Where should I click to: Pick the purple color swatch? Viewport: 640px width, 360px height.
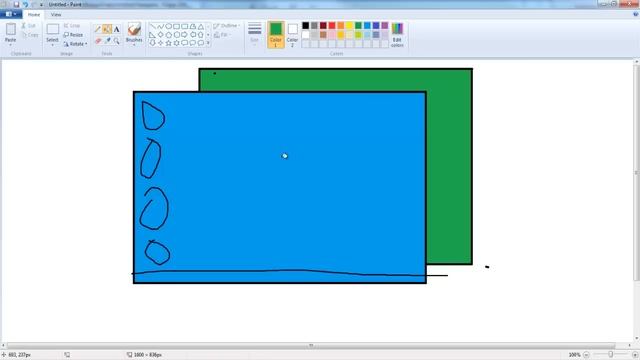(384, 26)
